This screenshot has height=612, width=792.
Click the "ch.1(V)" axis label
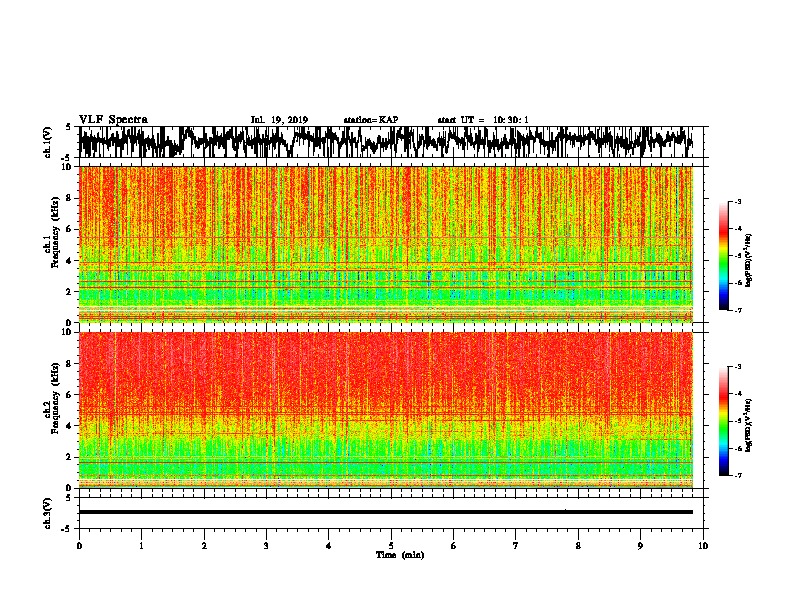tap(48, 142)
